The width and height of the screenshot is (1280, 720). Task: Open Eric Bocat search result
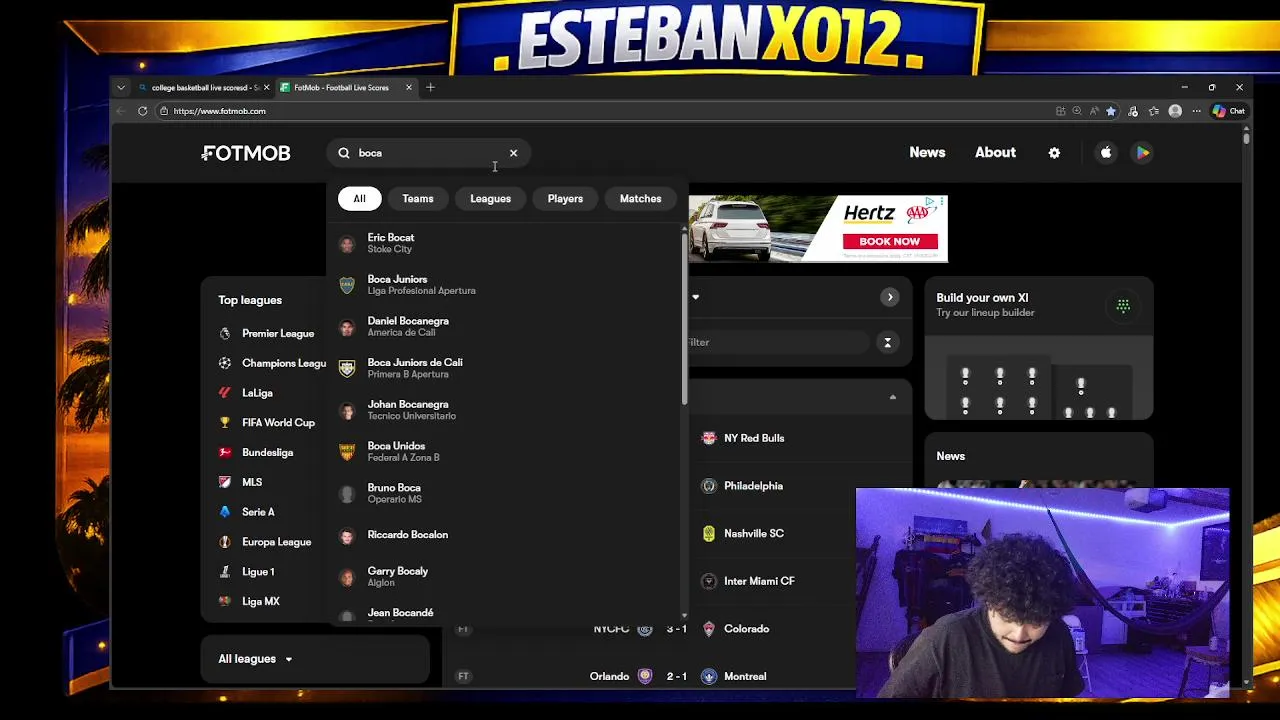pos(505,243)
